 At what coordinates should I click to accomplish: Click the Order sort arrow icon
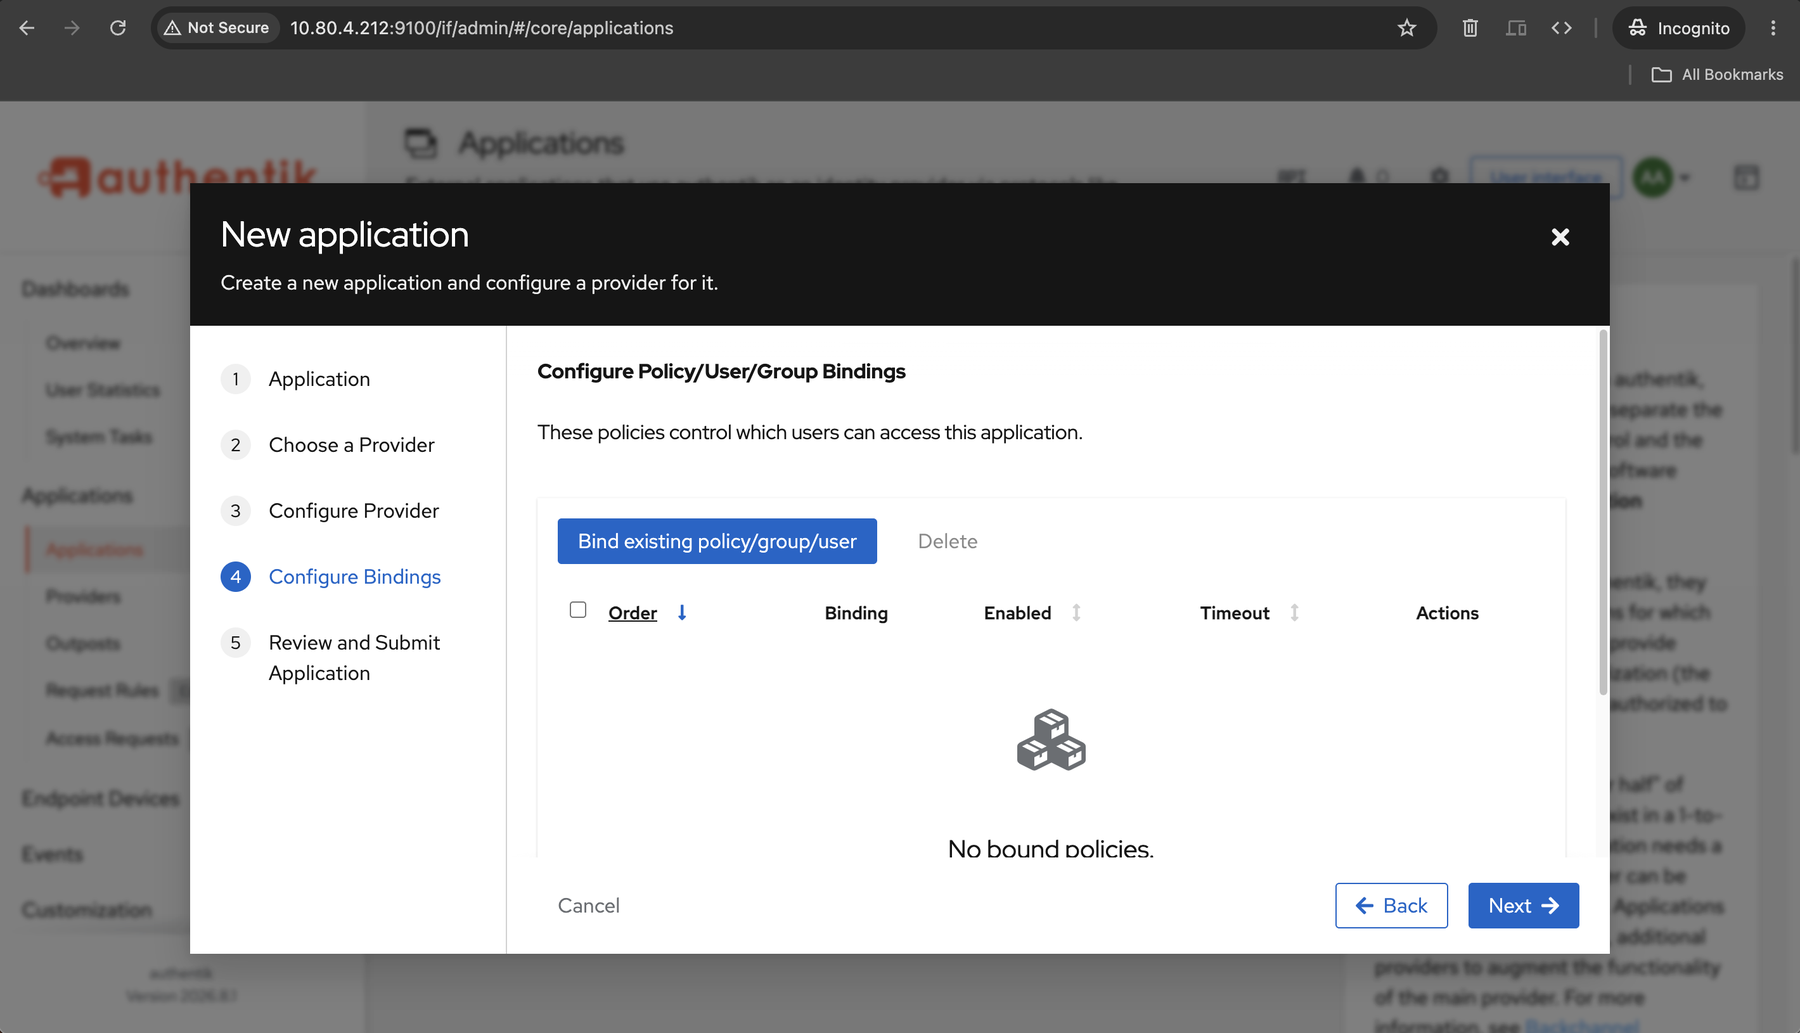[x=682, y=613]
